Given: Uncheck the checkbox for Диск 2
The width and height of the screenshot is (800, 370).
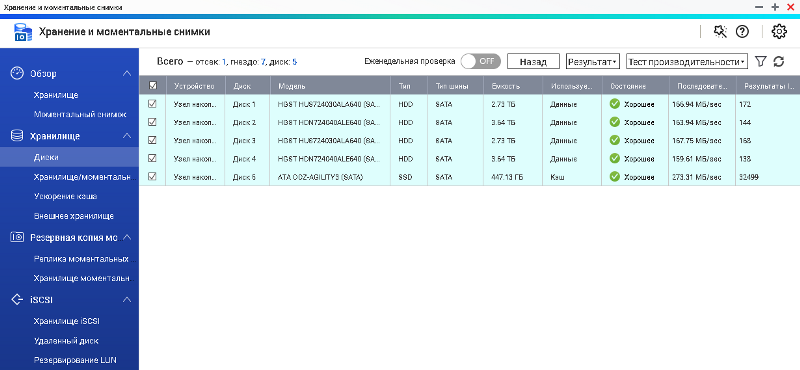Looking at the screenshot, I should (x=152, y=122).
